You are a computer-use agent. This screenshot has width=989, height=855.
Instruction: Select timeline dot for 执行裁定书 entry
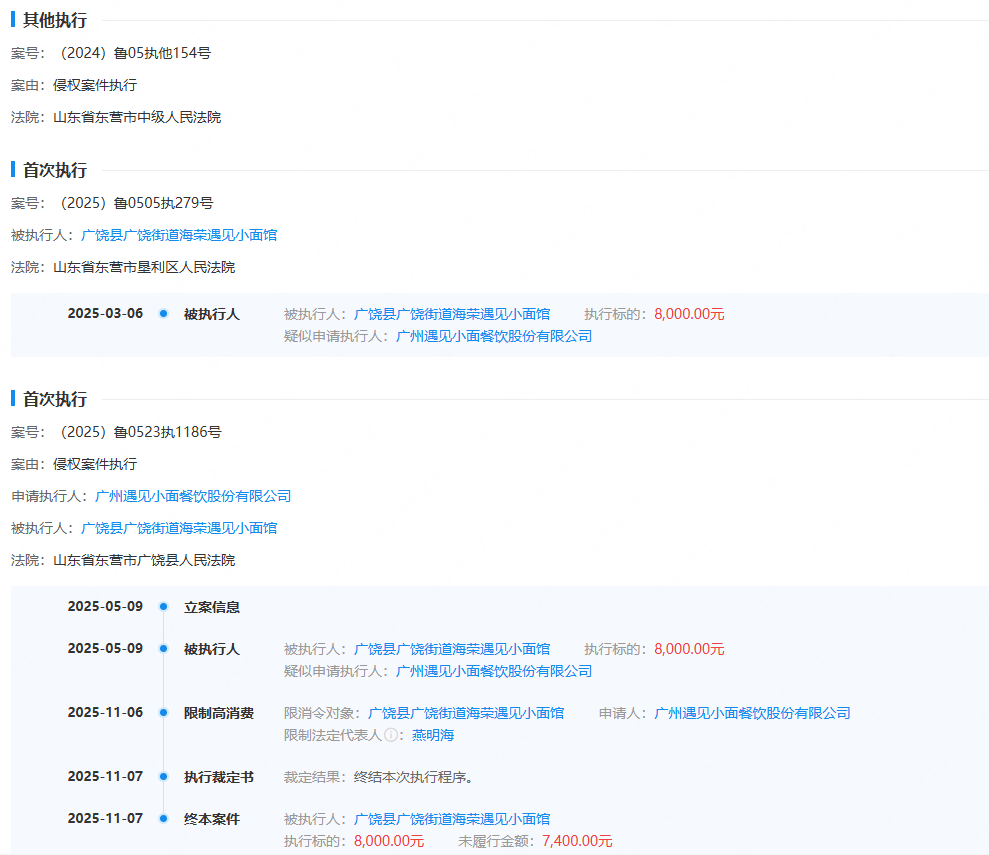163,776
